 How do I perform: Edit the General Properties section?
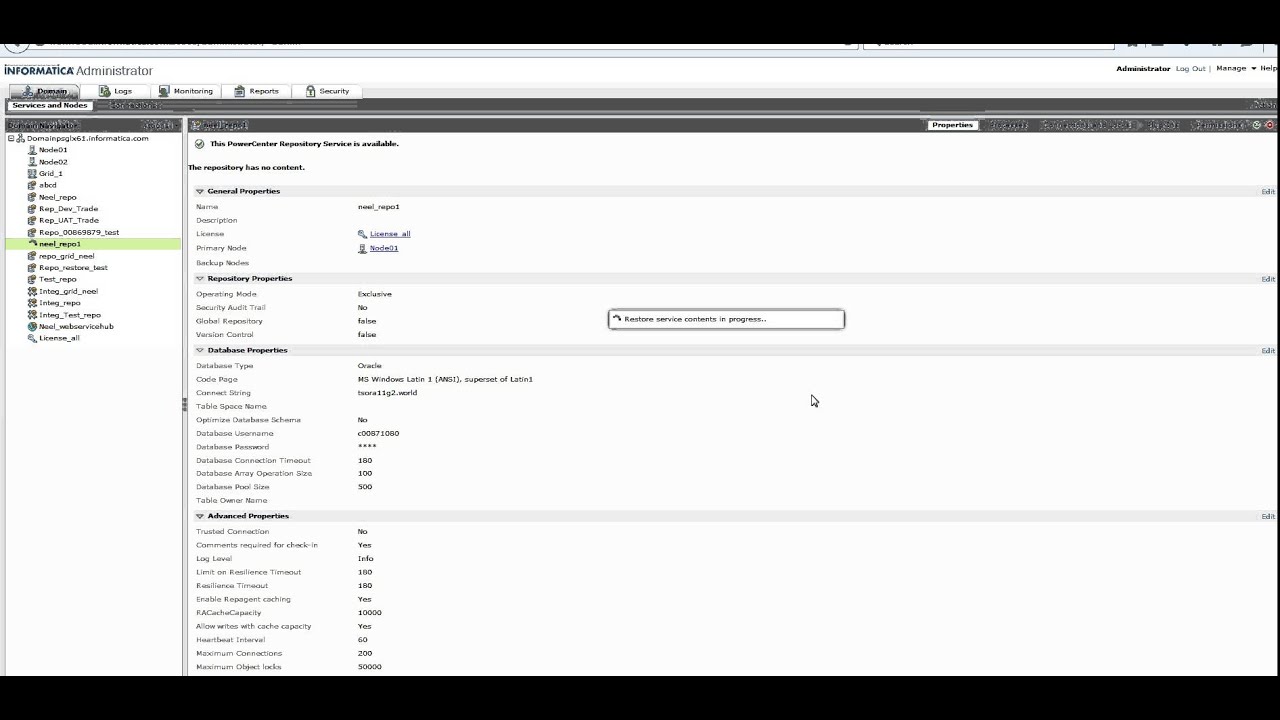[1268, 192]
